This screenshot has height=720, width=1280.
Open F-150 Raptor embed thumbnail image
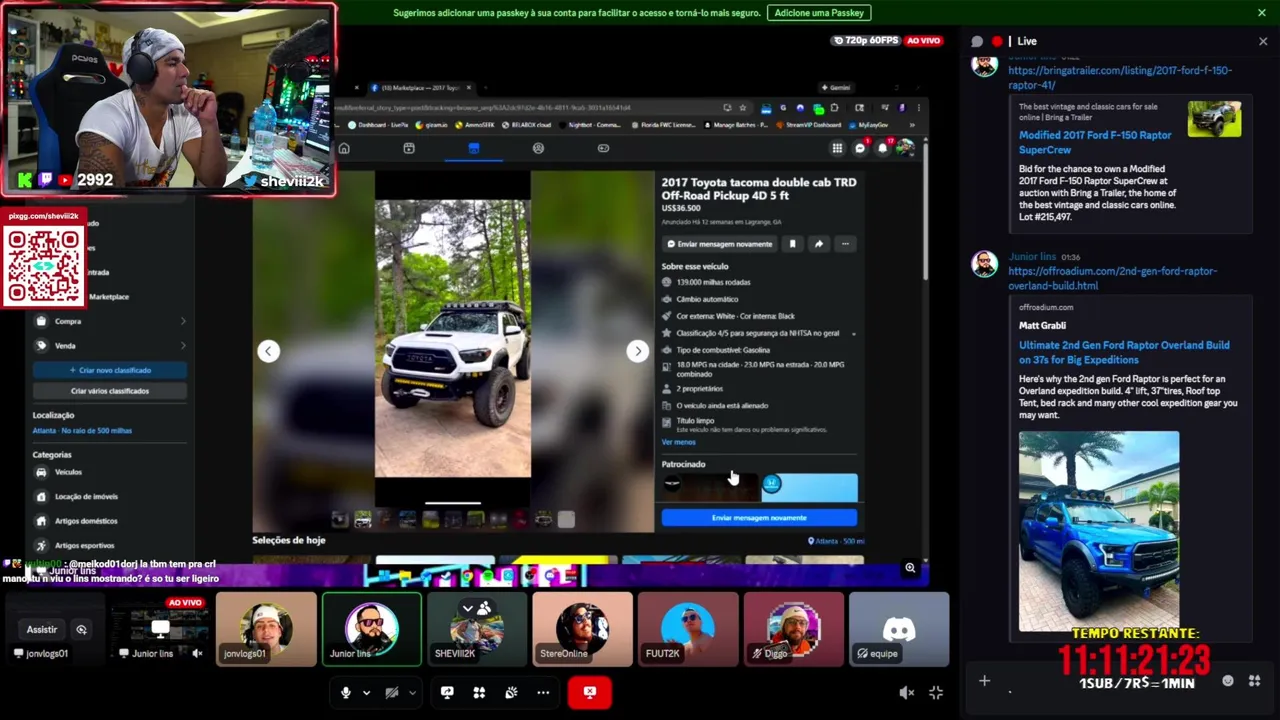[1214, 119]
